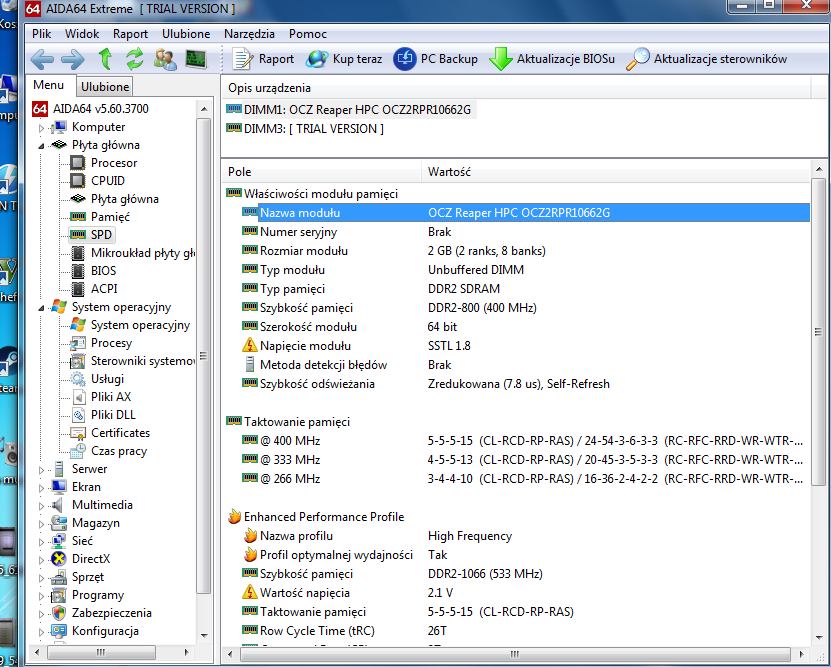The height and width of the screenshot is (667, 831).
Task: Click the Wartość napięcia warning icon
Action: [x=250, y=592]
